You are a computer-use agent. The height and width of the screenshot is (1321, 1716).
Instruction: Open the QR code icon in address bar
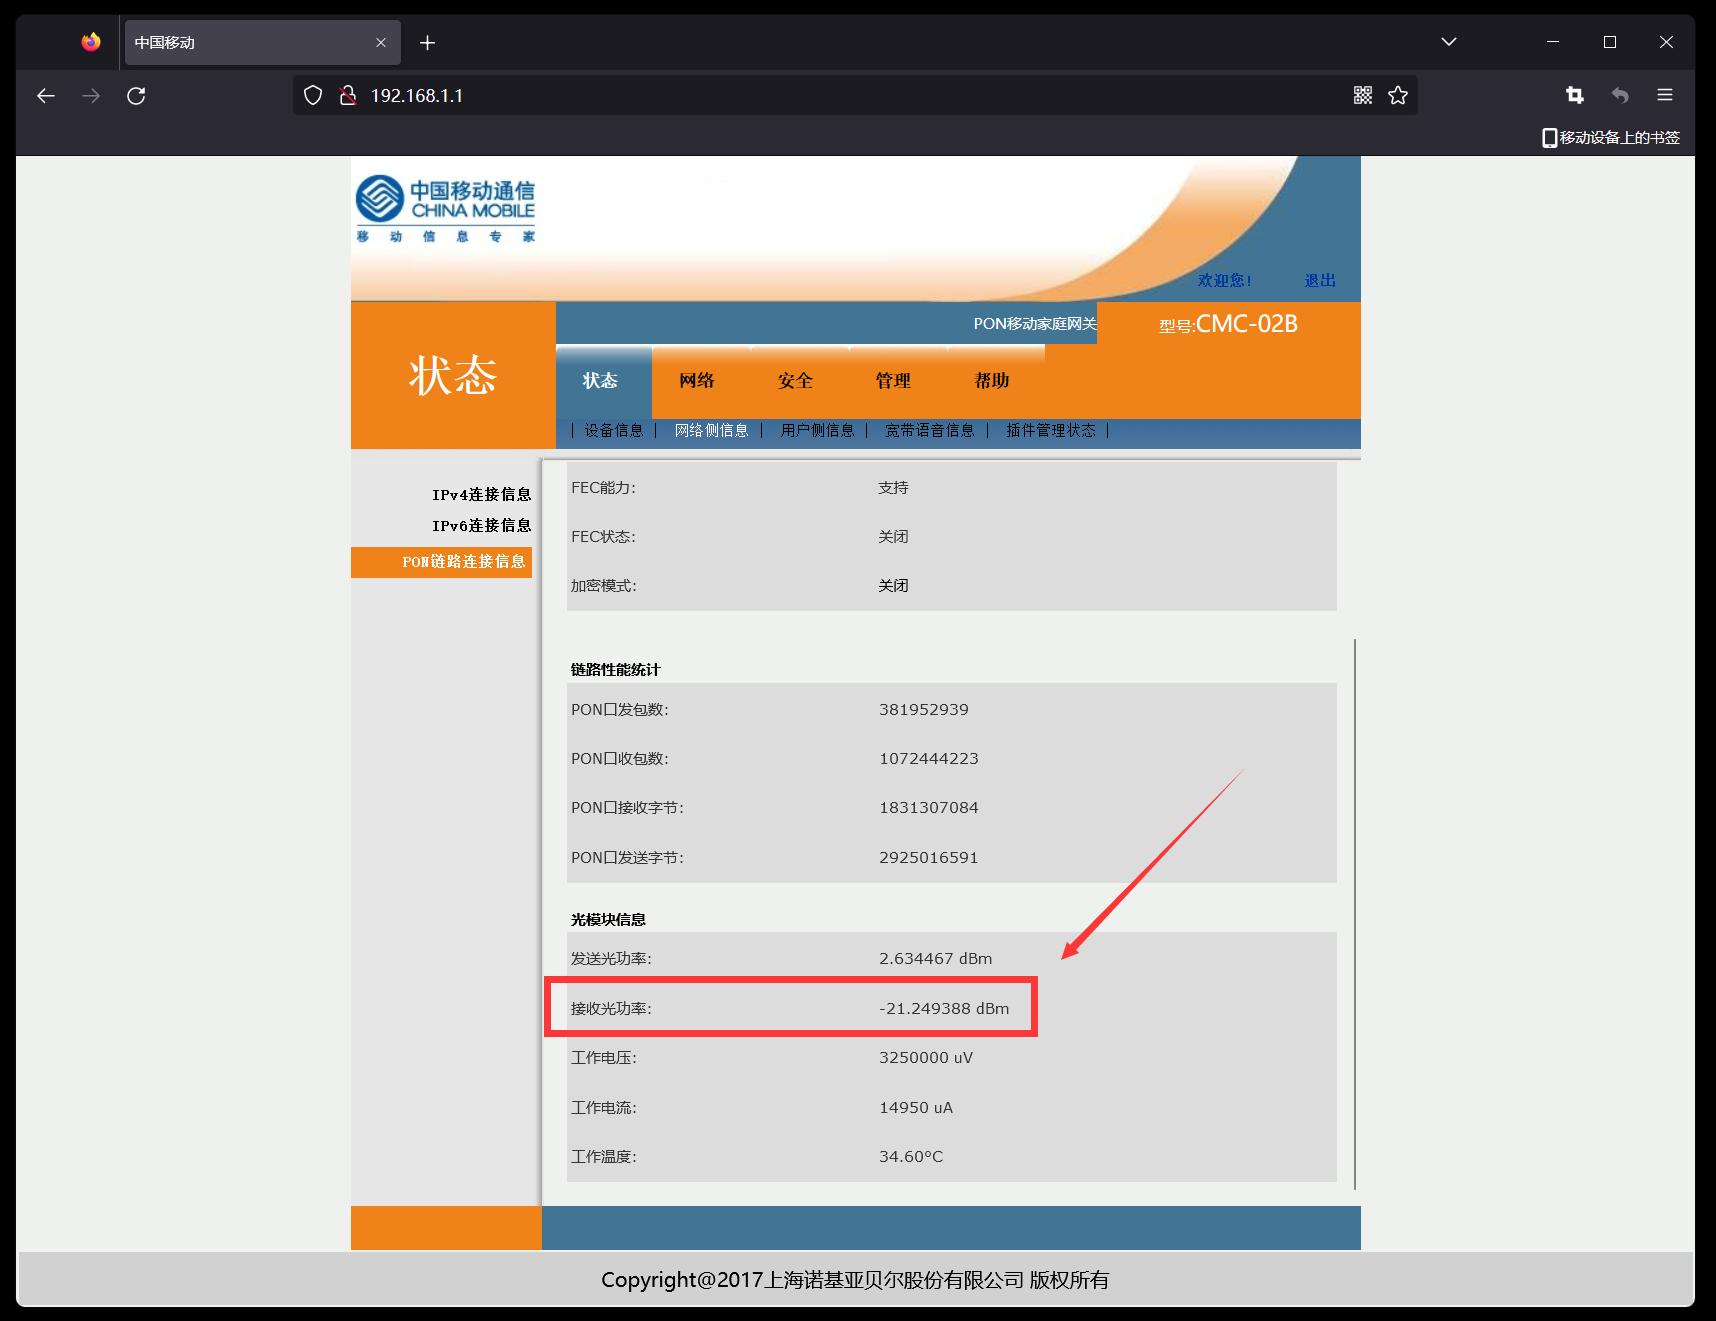(1362, 96)
